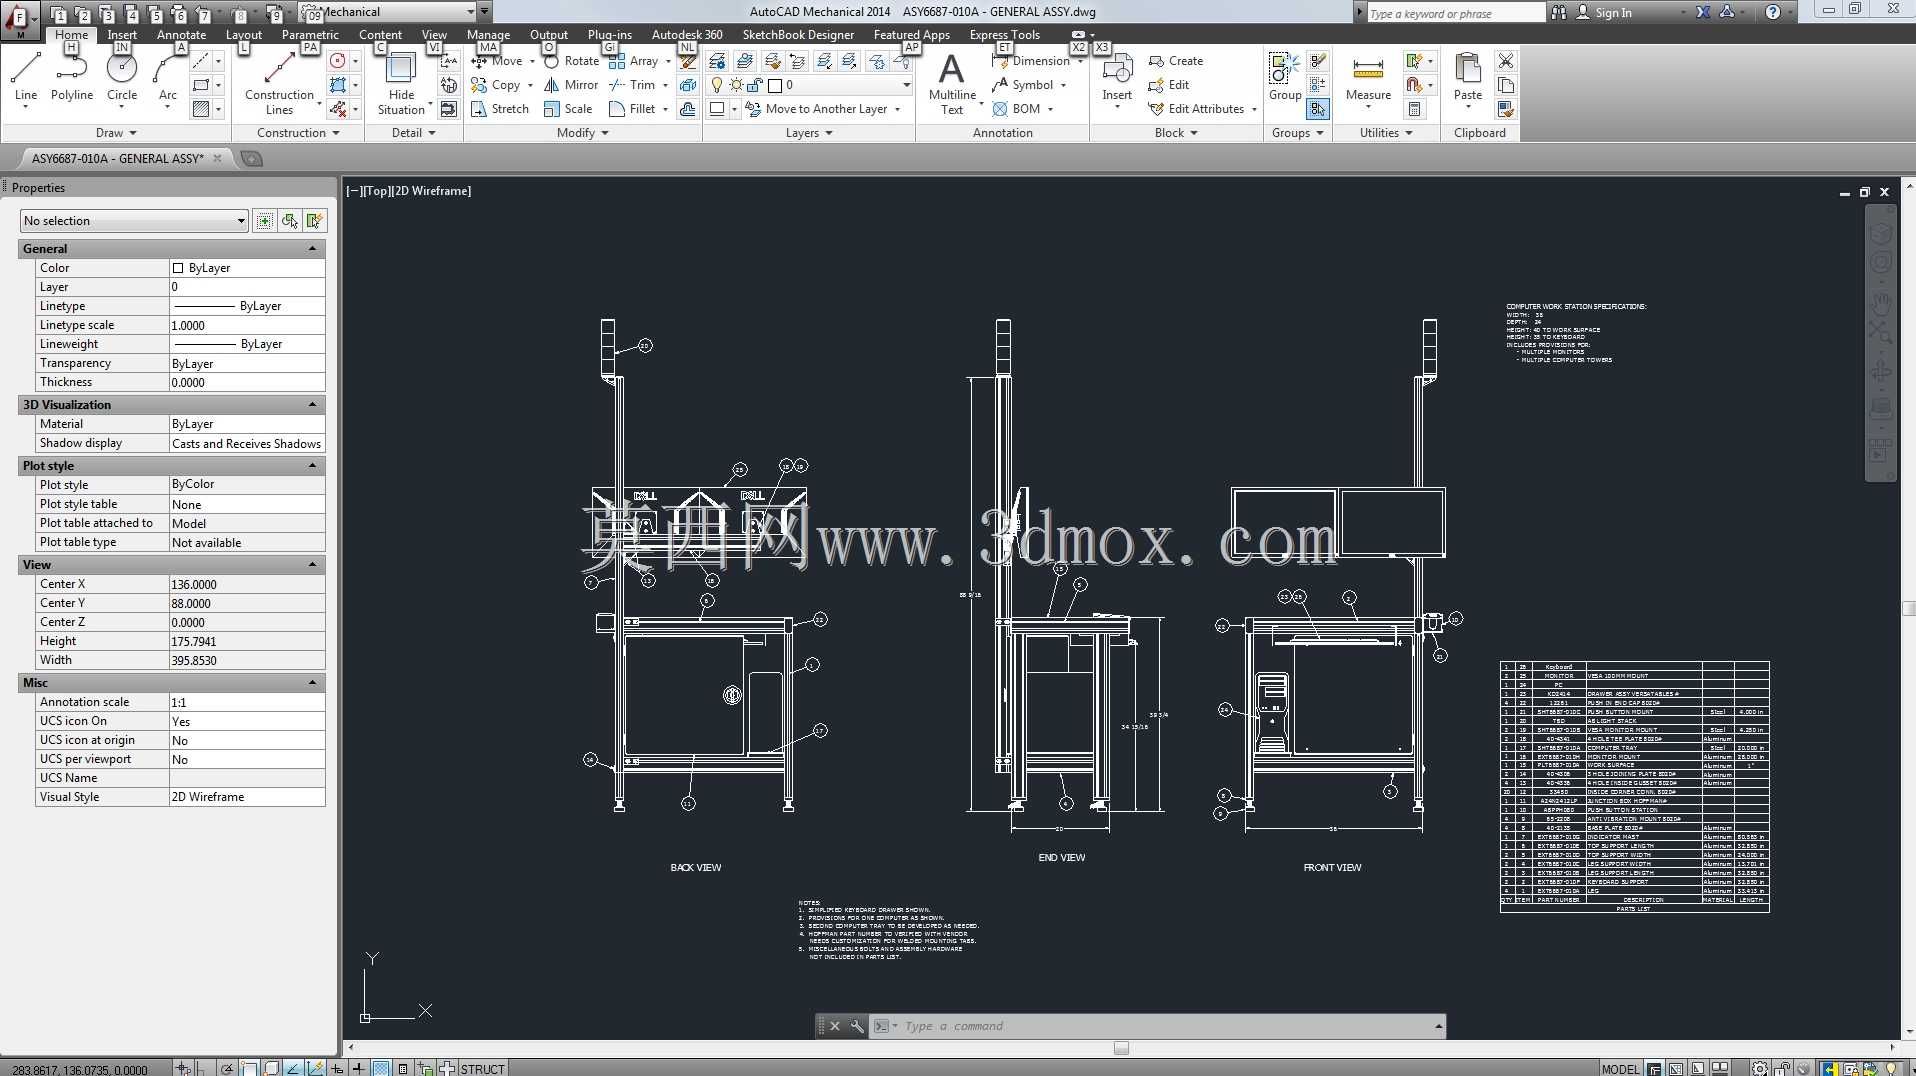This screenshot has width=1916, height=1076.
Task: Activate the Fillet command
Action: (x=632, y=109)
